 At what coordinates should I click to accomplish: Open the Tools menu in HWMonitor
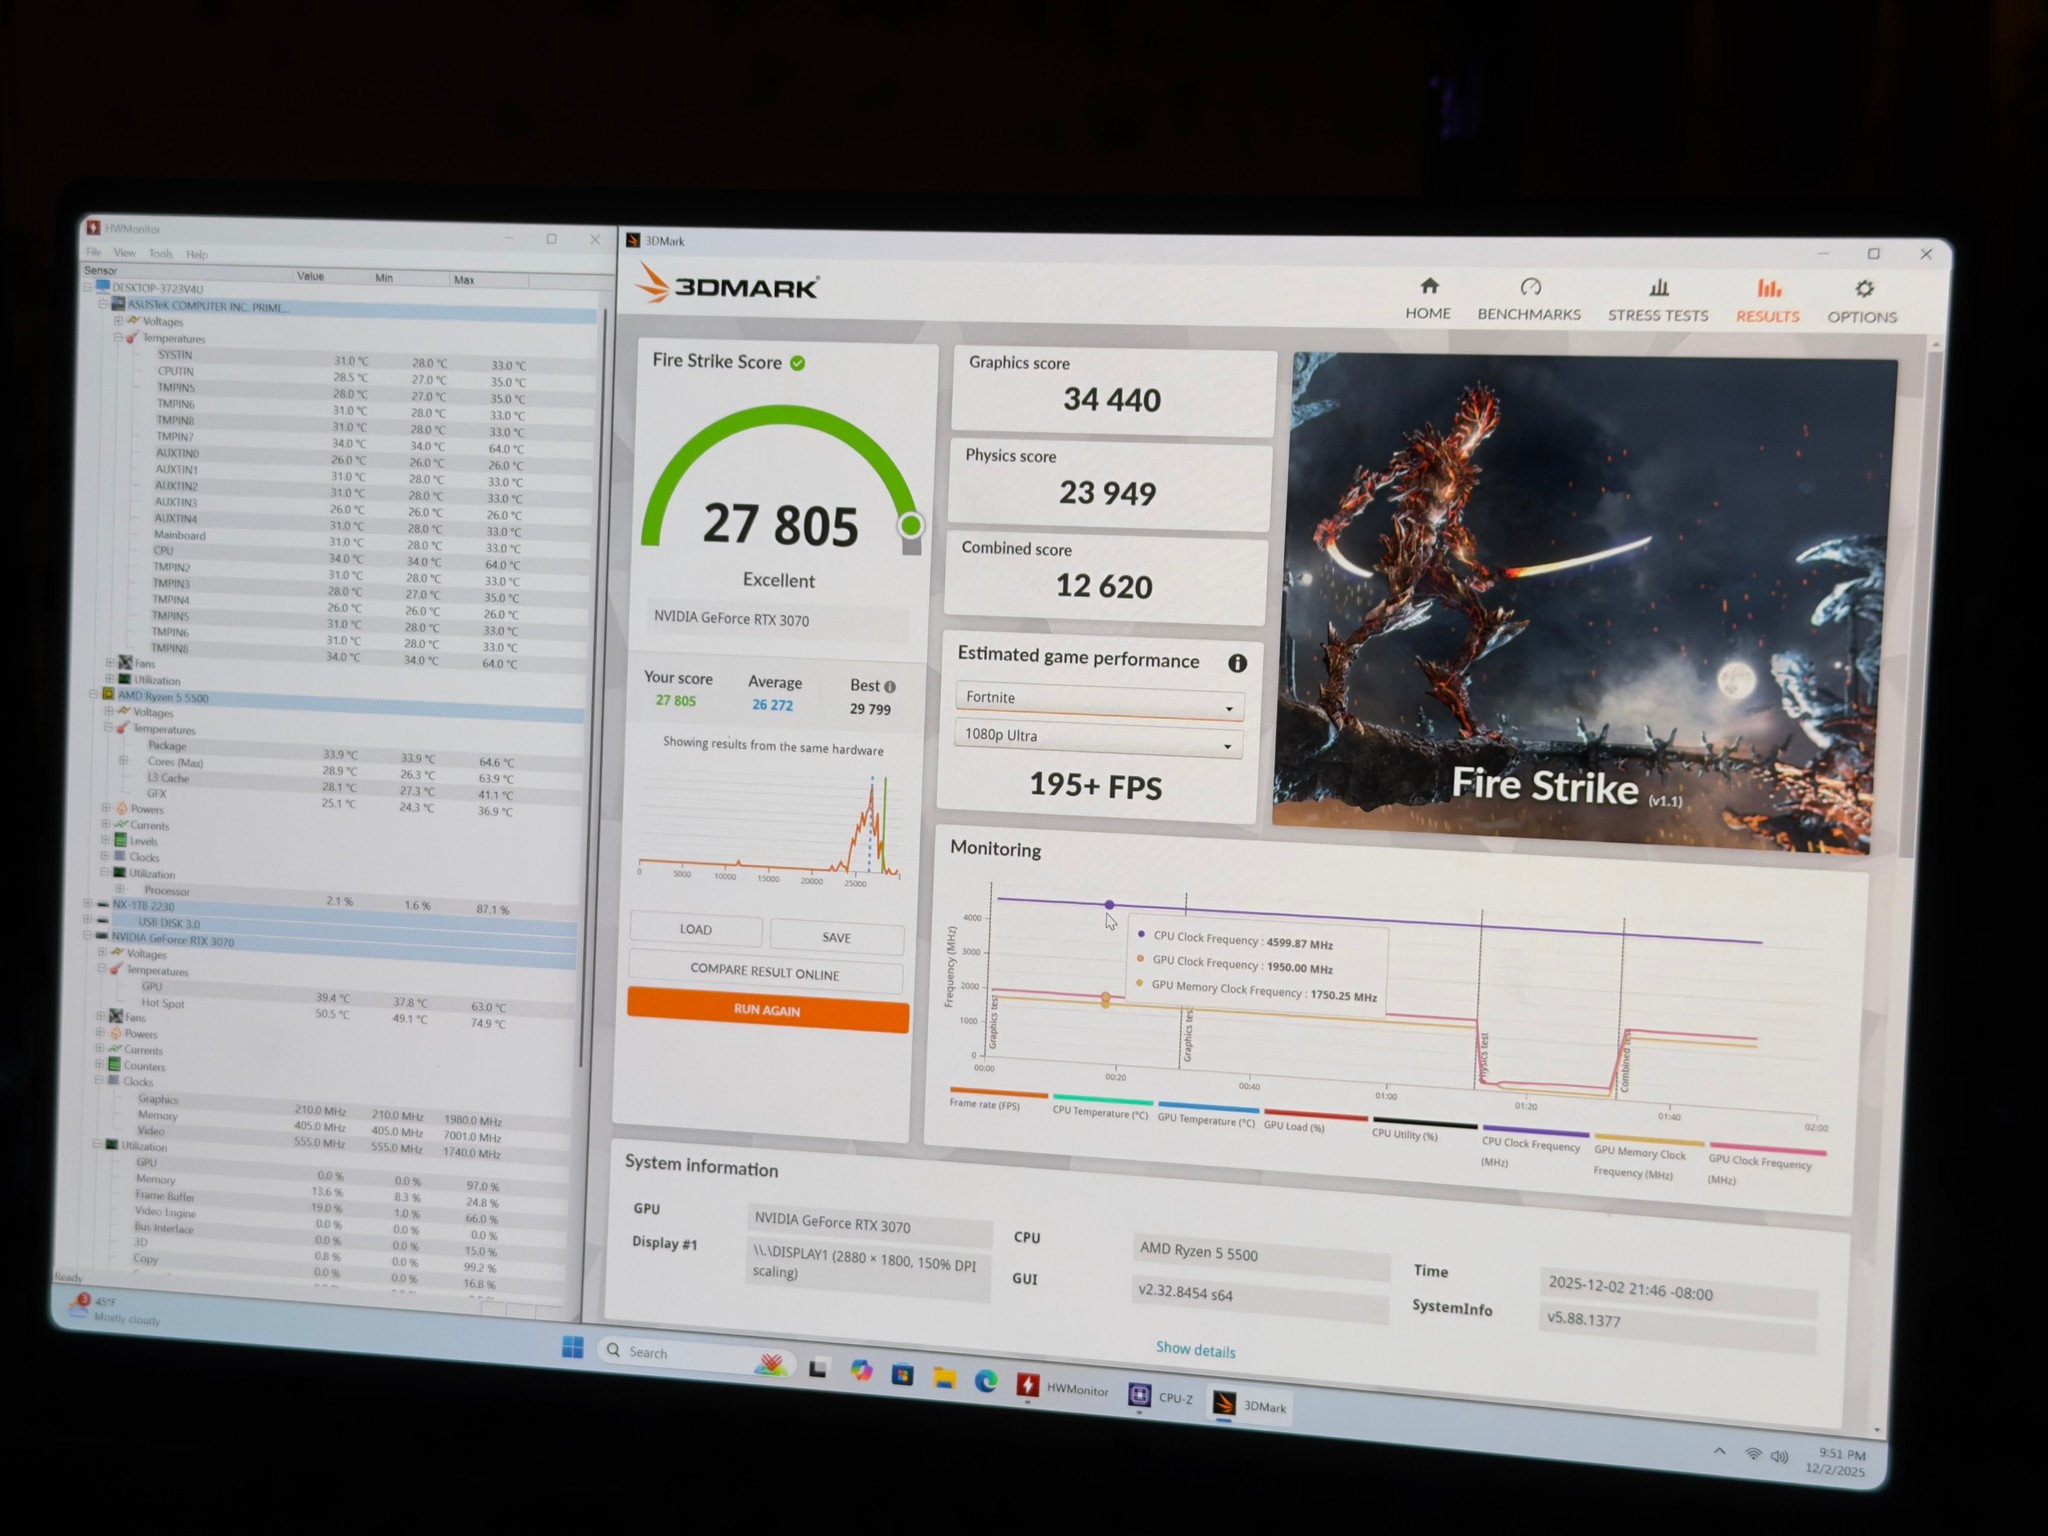[161, 254]
